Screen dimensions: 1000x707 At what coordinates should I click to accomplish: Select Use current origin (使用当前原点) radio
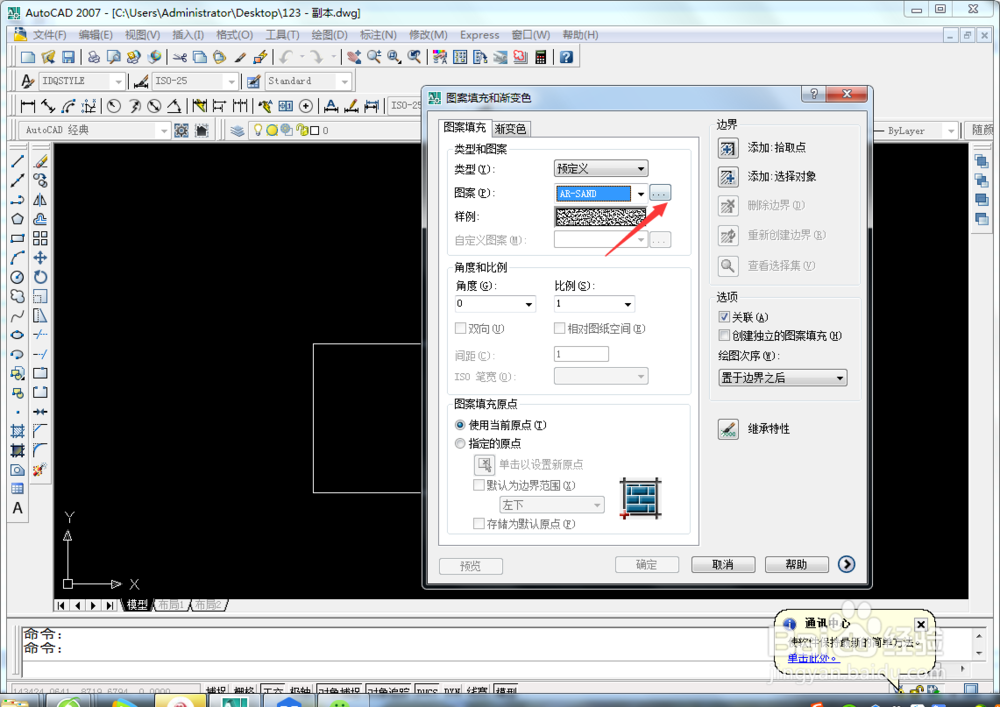[460, 425]
